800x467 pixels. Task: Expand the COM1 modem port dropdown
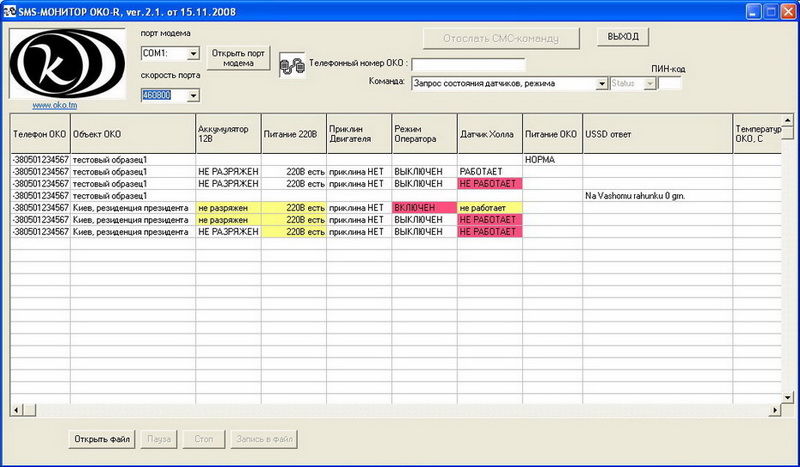click(194, 53)
